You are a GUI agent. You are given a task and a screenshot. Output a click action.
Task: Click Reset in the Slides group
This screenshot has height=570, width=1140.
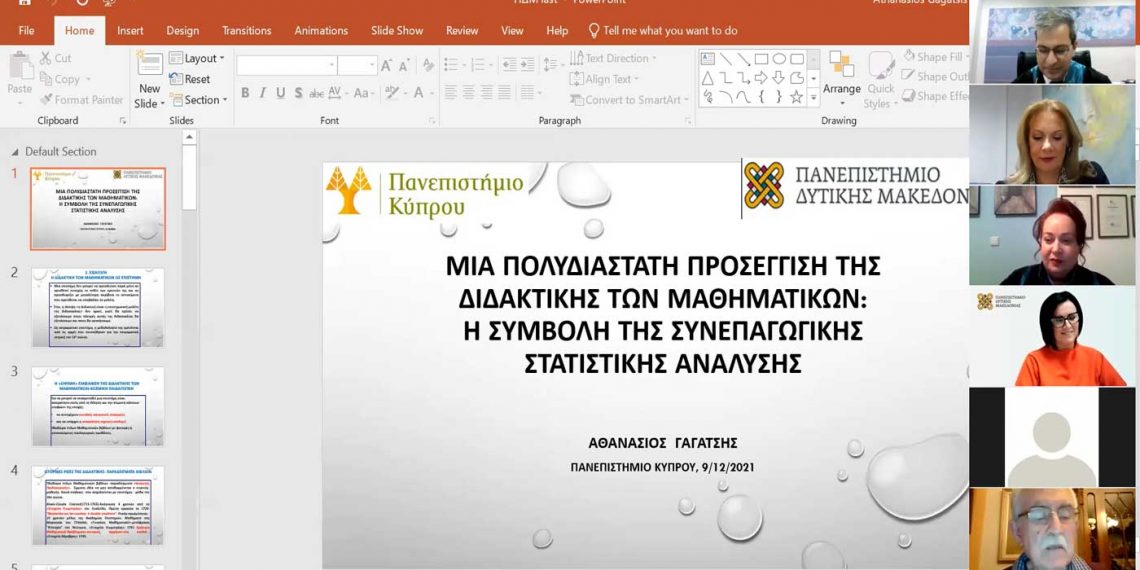click(x=189, y=79)
